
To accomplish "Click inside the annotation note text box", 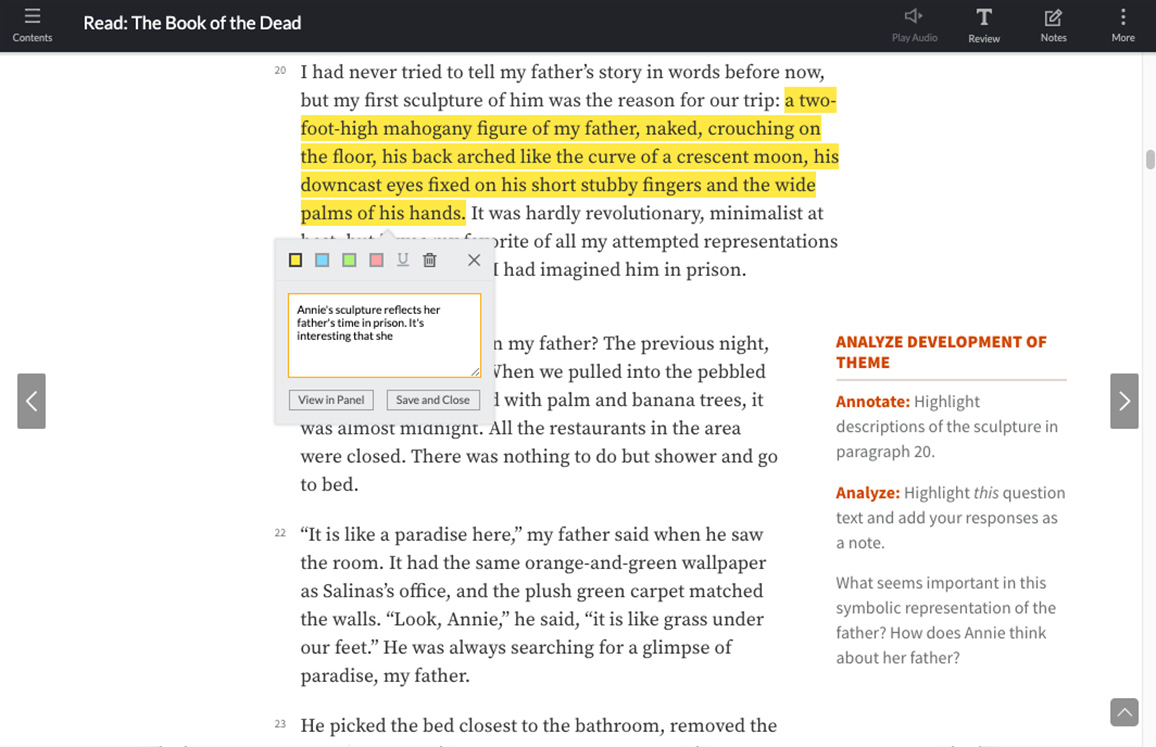I will pos(384,336).
